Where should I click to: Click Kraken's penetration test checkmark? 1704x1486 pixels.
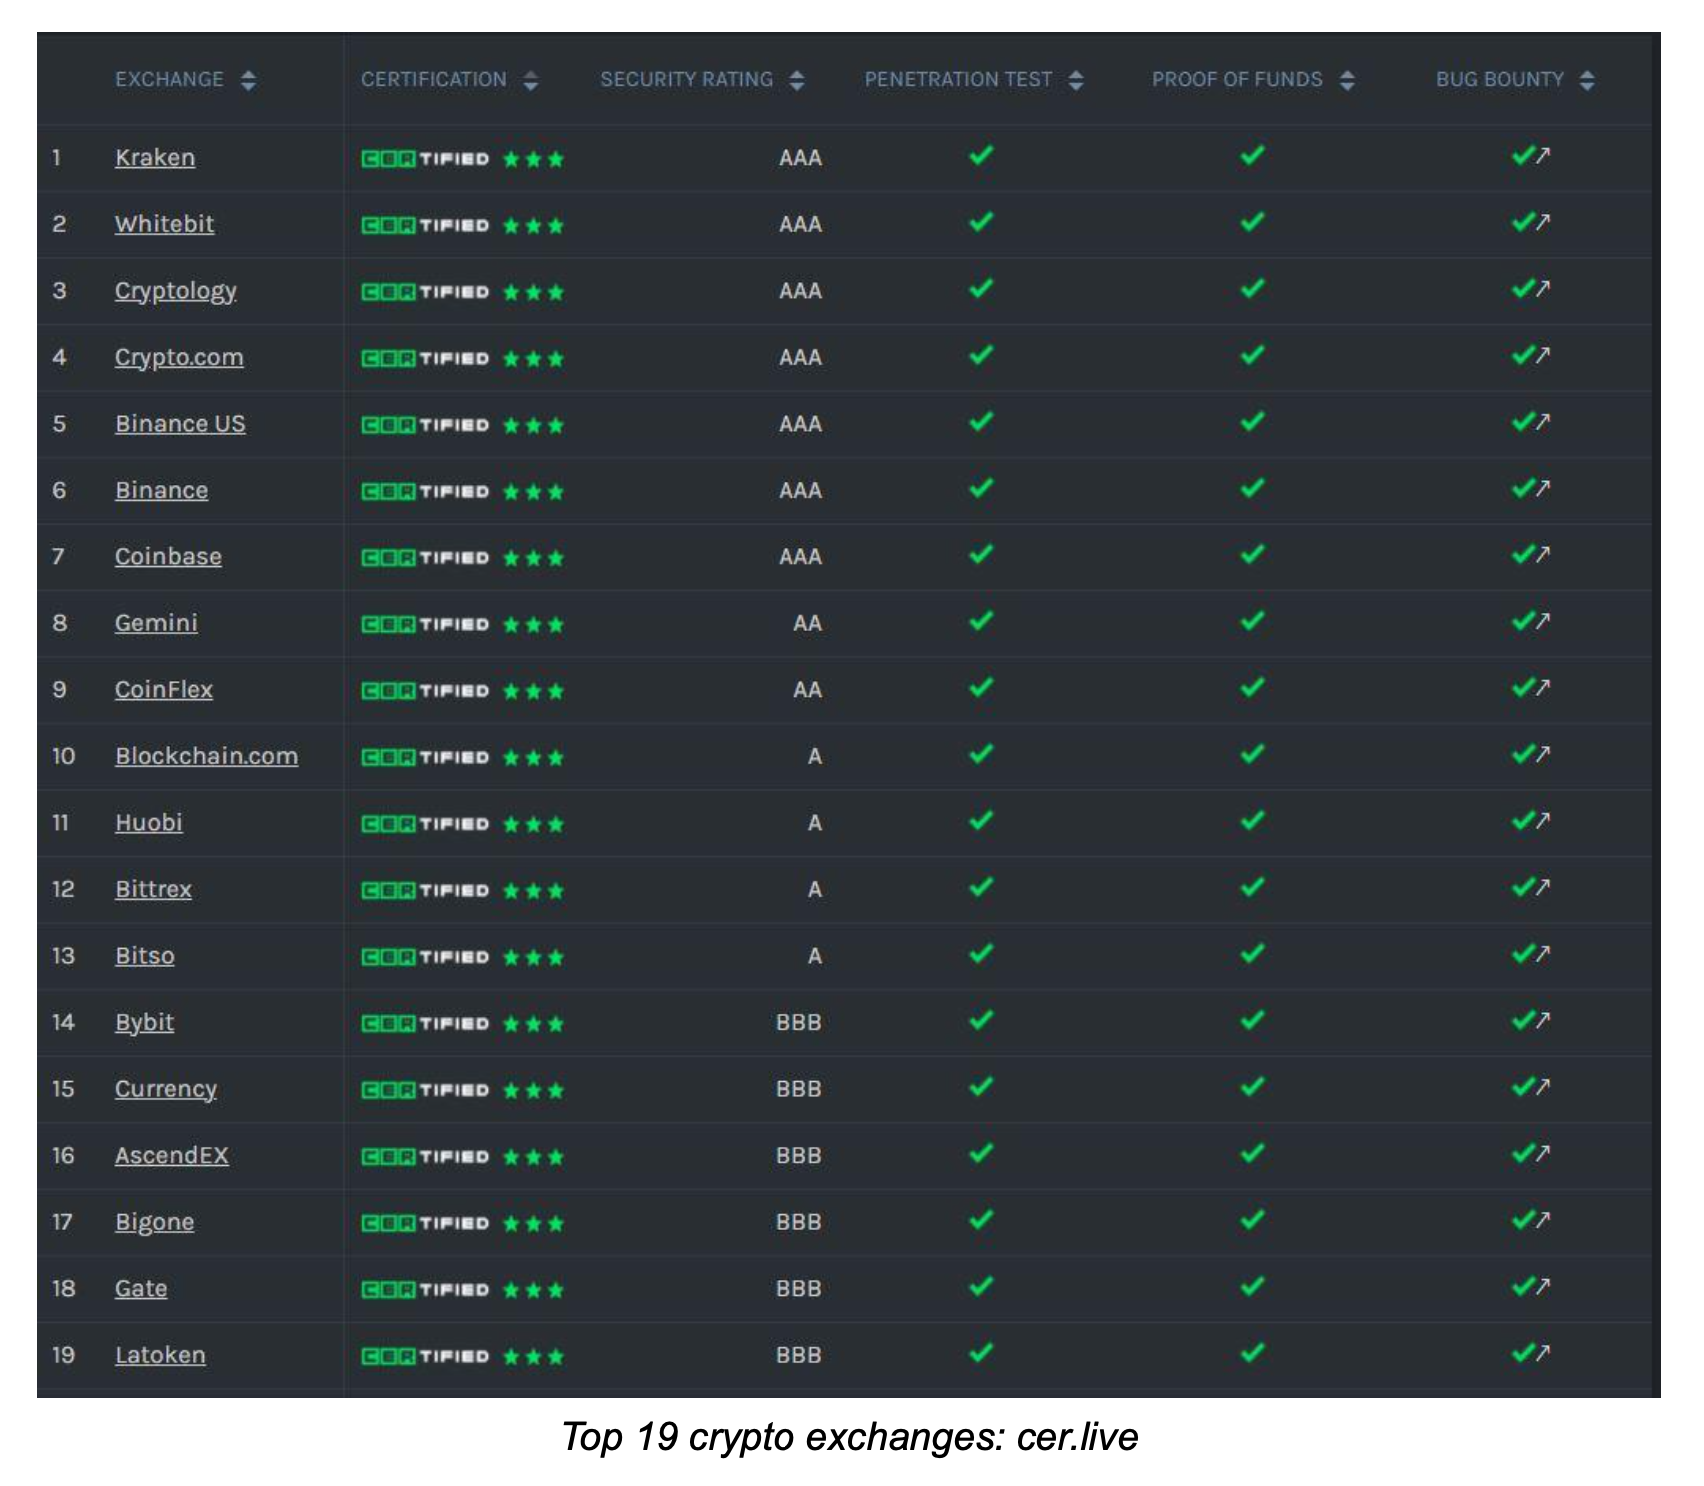tap(981, 155)
